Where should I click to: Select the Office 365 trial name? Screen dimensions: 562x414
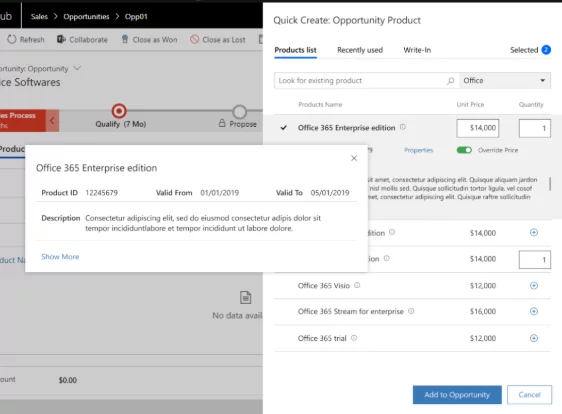pyautogui.click(x=322, y=338)
